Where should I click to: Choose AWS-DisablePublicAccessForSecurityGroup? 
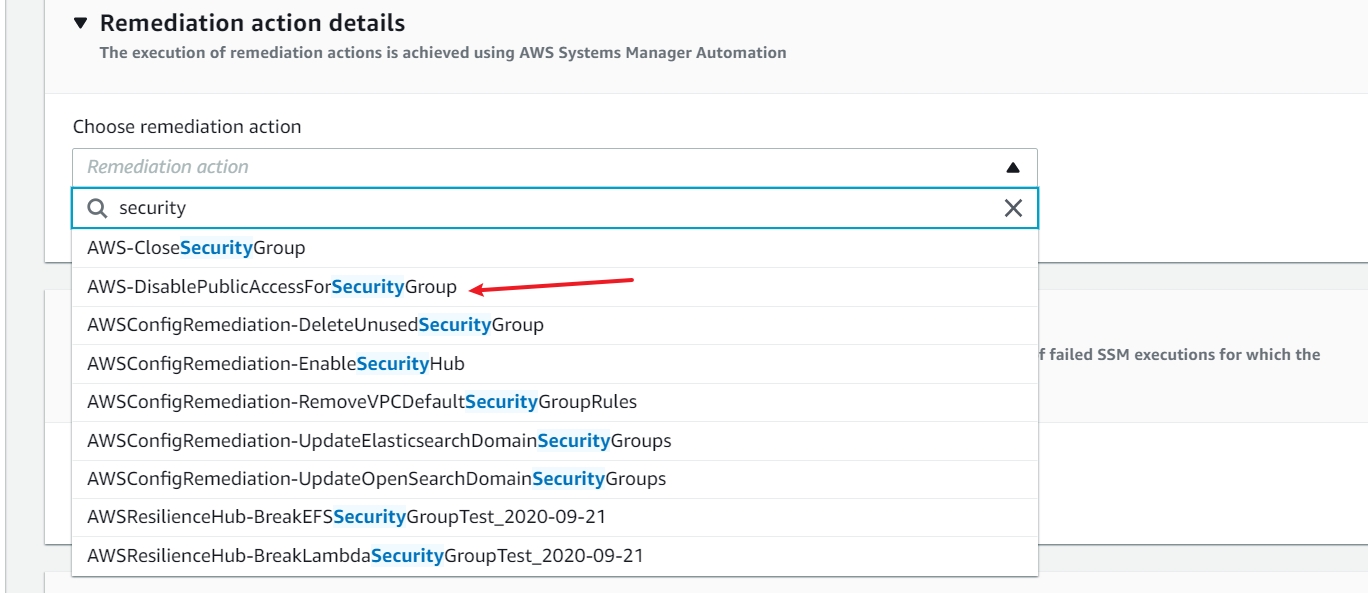pyautogui.click(x=272, y=287)
